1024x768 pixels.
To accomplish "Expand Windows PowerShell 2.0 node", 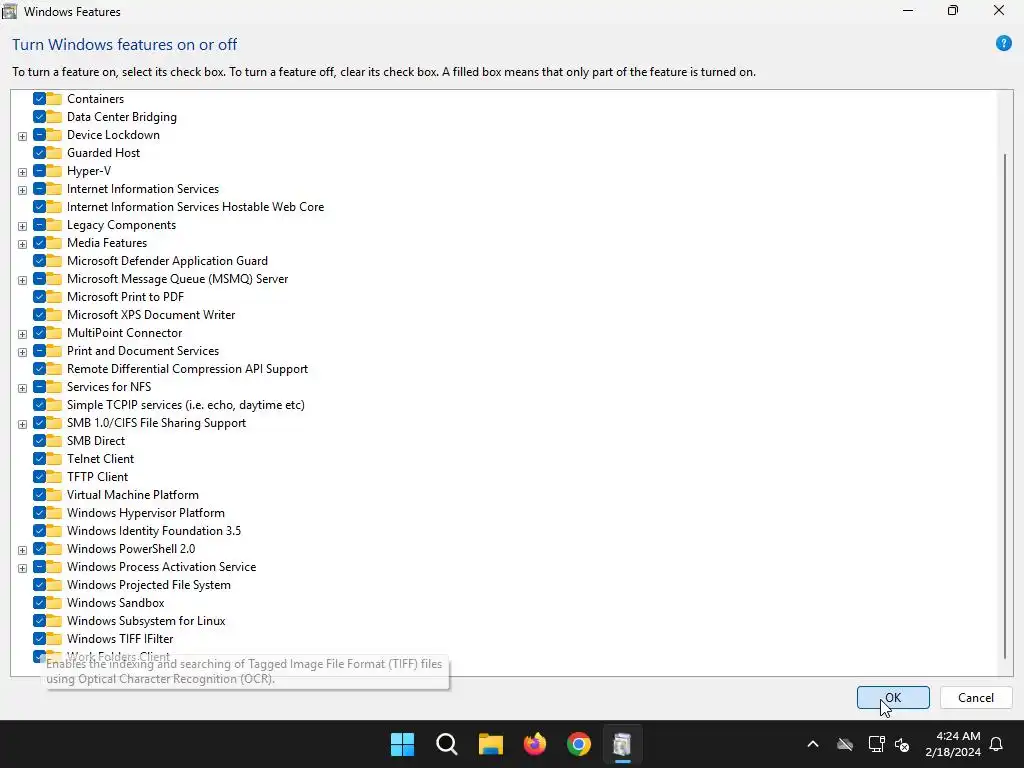I will (x=22, y=551).
